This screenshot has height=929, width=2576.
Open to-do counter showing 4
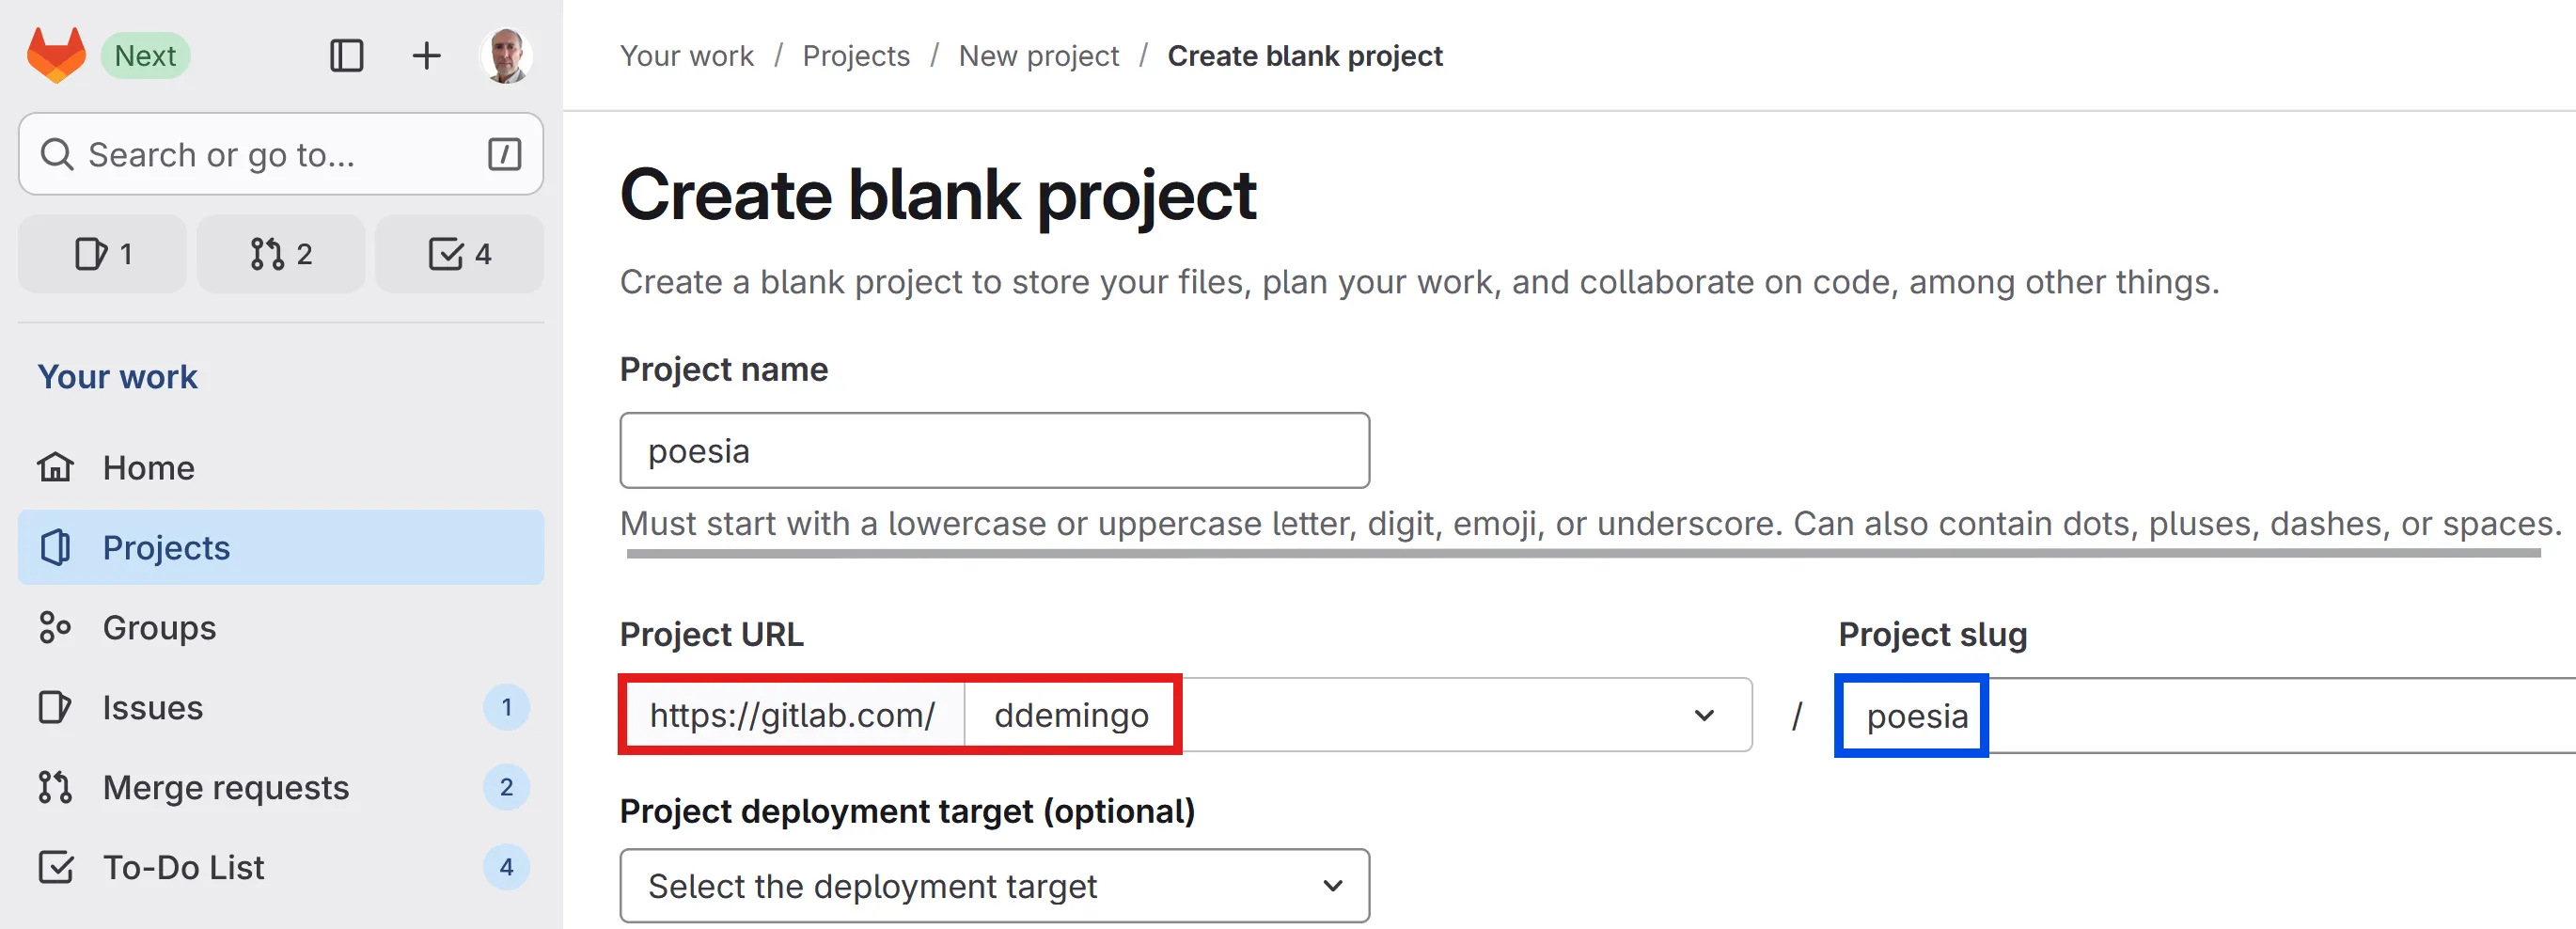click(460, 254)
